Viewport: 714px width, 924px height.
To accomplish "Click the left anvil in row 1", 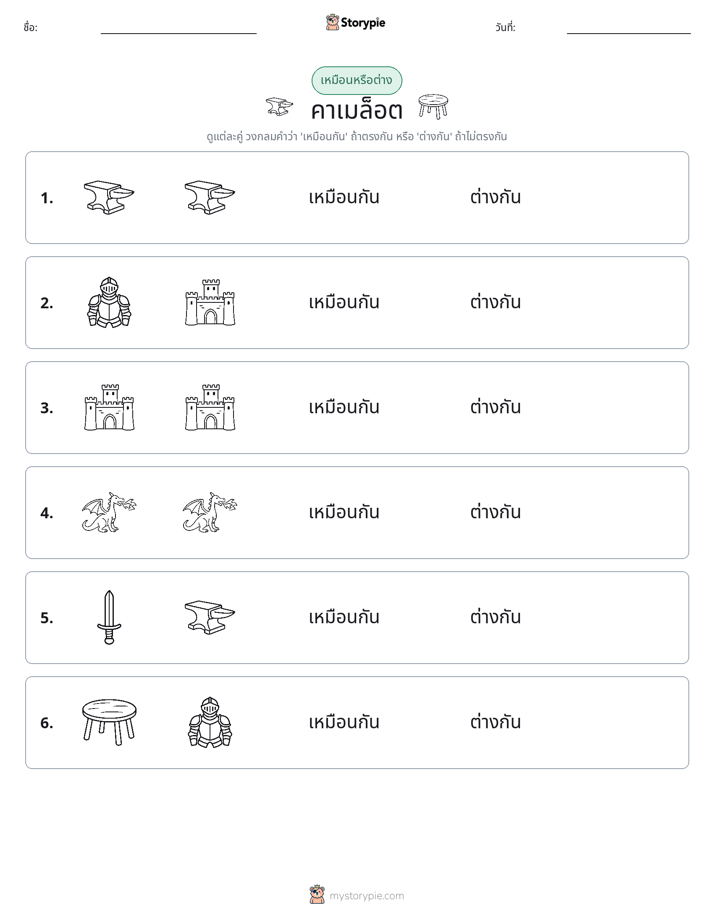I will 109,197.
